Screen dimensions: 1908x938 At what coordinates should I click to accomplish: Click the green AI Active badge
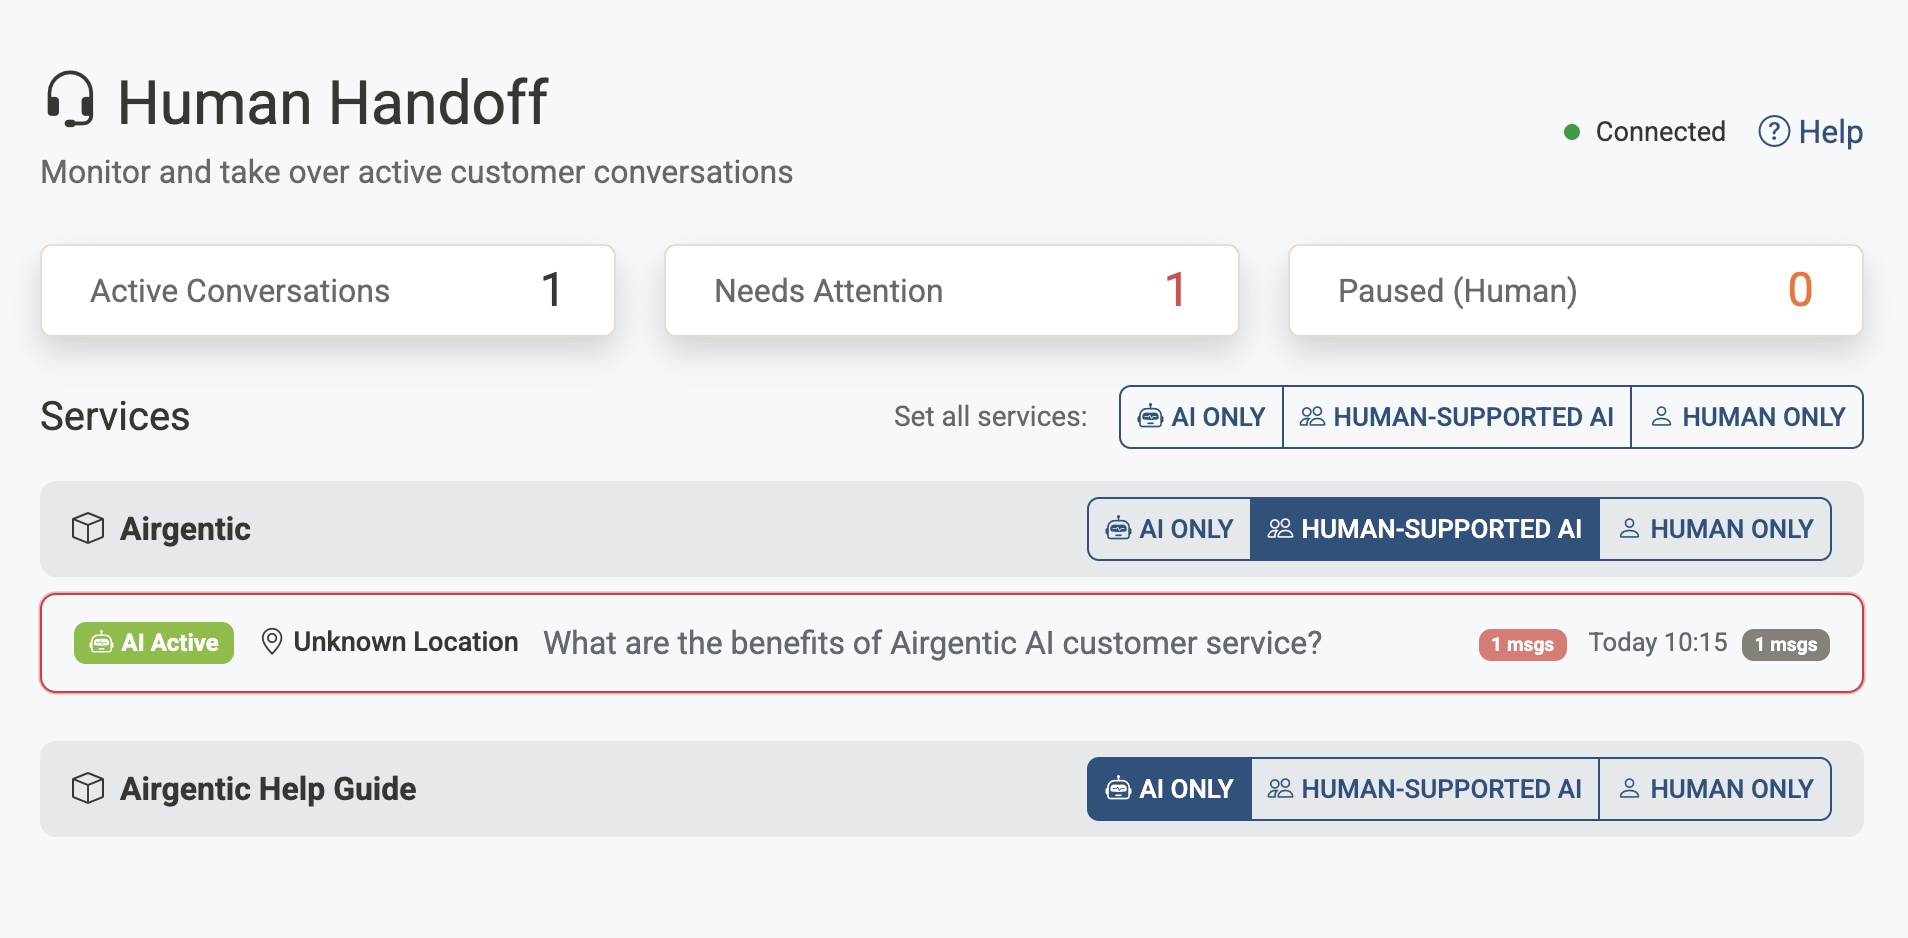(154, 643)
